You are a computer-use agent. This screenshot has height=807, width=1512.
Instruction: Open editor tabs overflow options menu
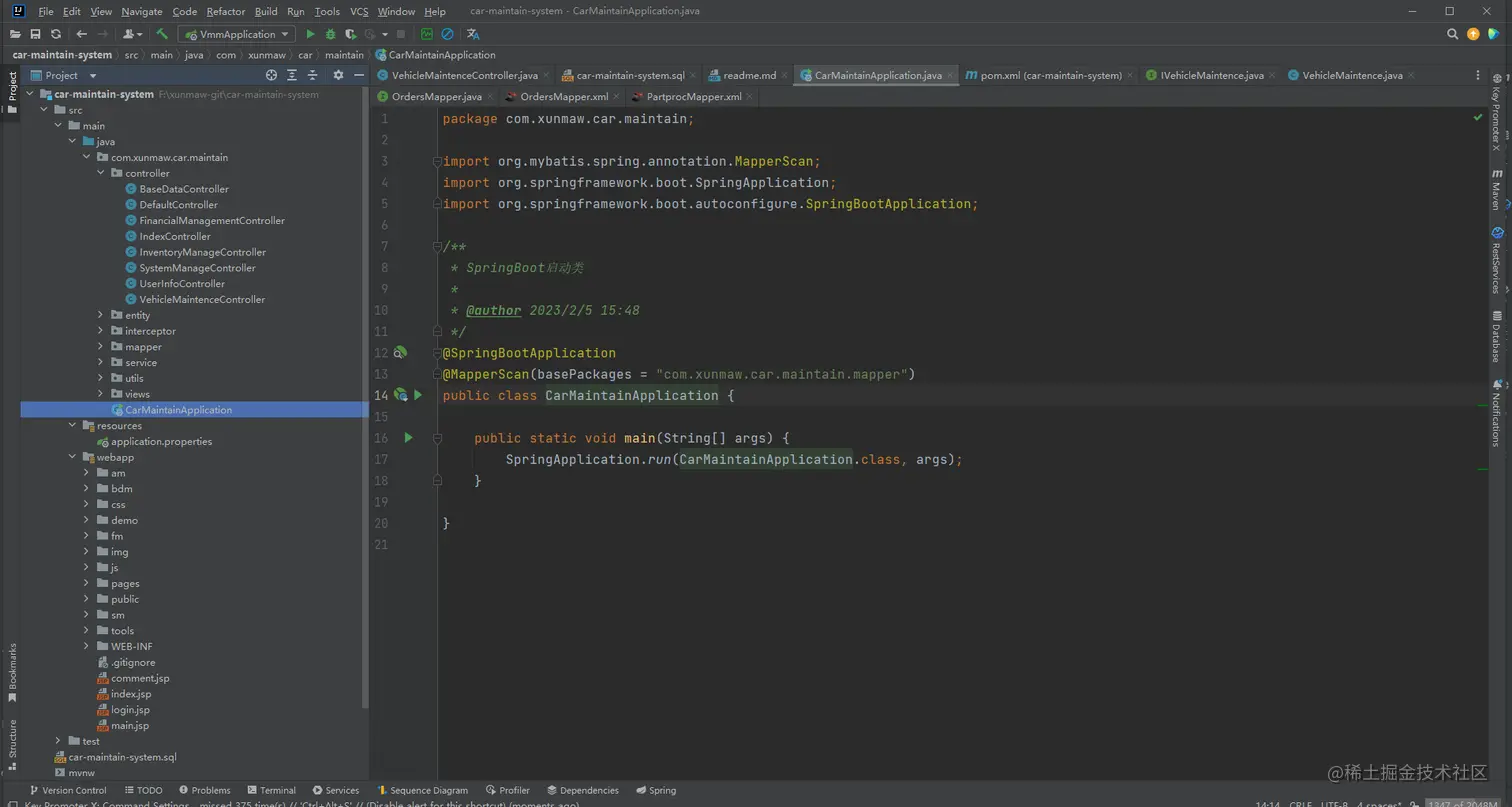[x=1478, y=75]
